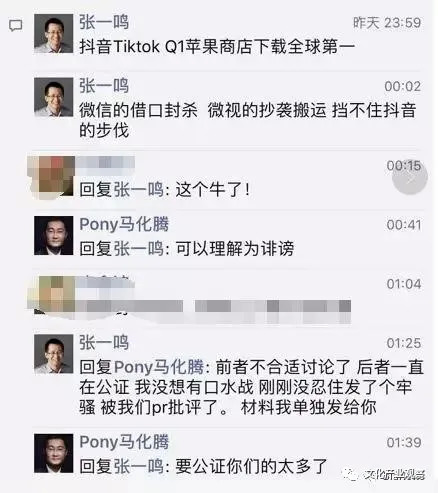This screenshot has width=438, height=493.
Task: Tap the blurred avatar on the 01:04 comment
Action: pos(53,295)
